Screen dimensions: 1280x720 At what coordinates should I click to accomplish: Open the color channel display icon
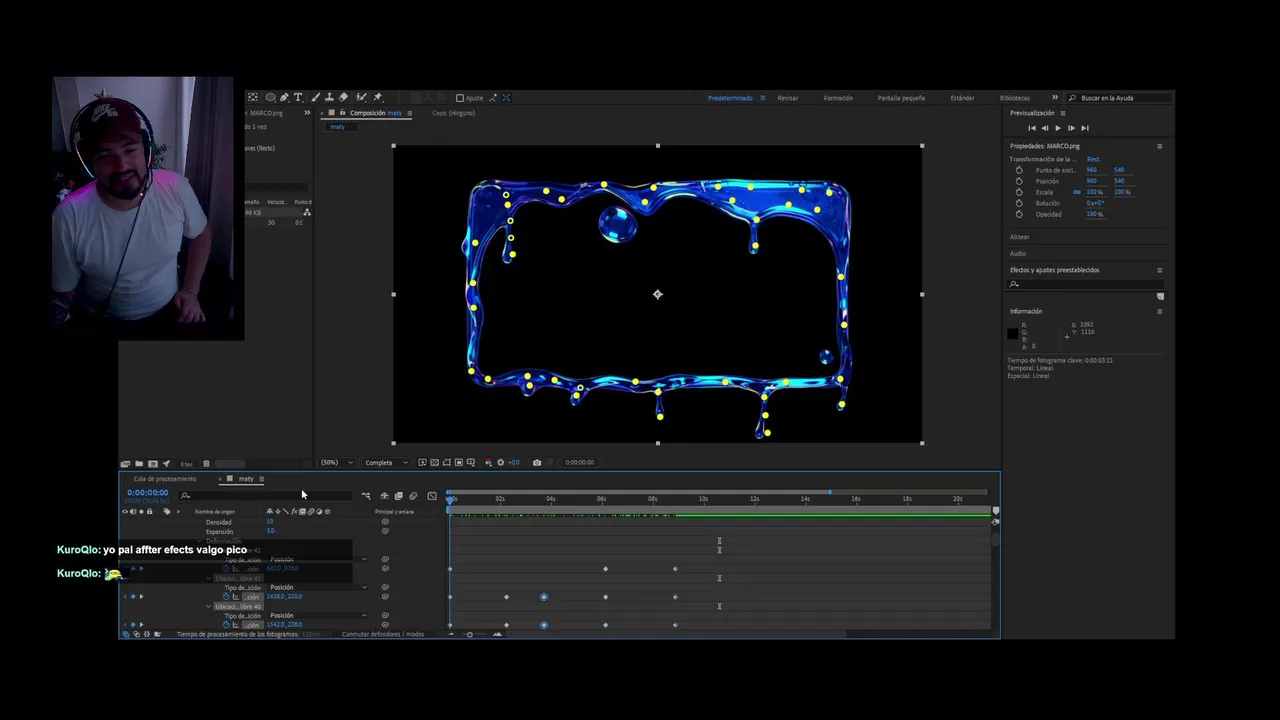coord(488,462)
